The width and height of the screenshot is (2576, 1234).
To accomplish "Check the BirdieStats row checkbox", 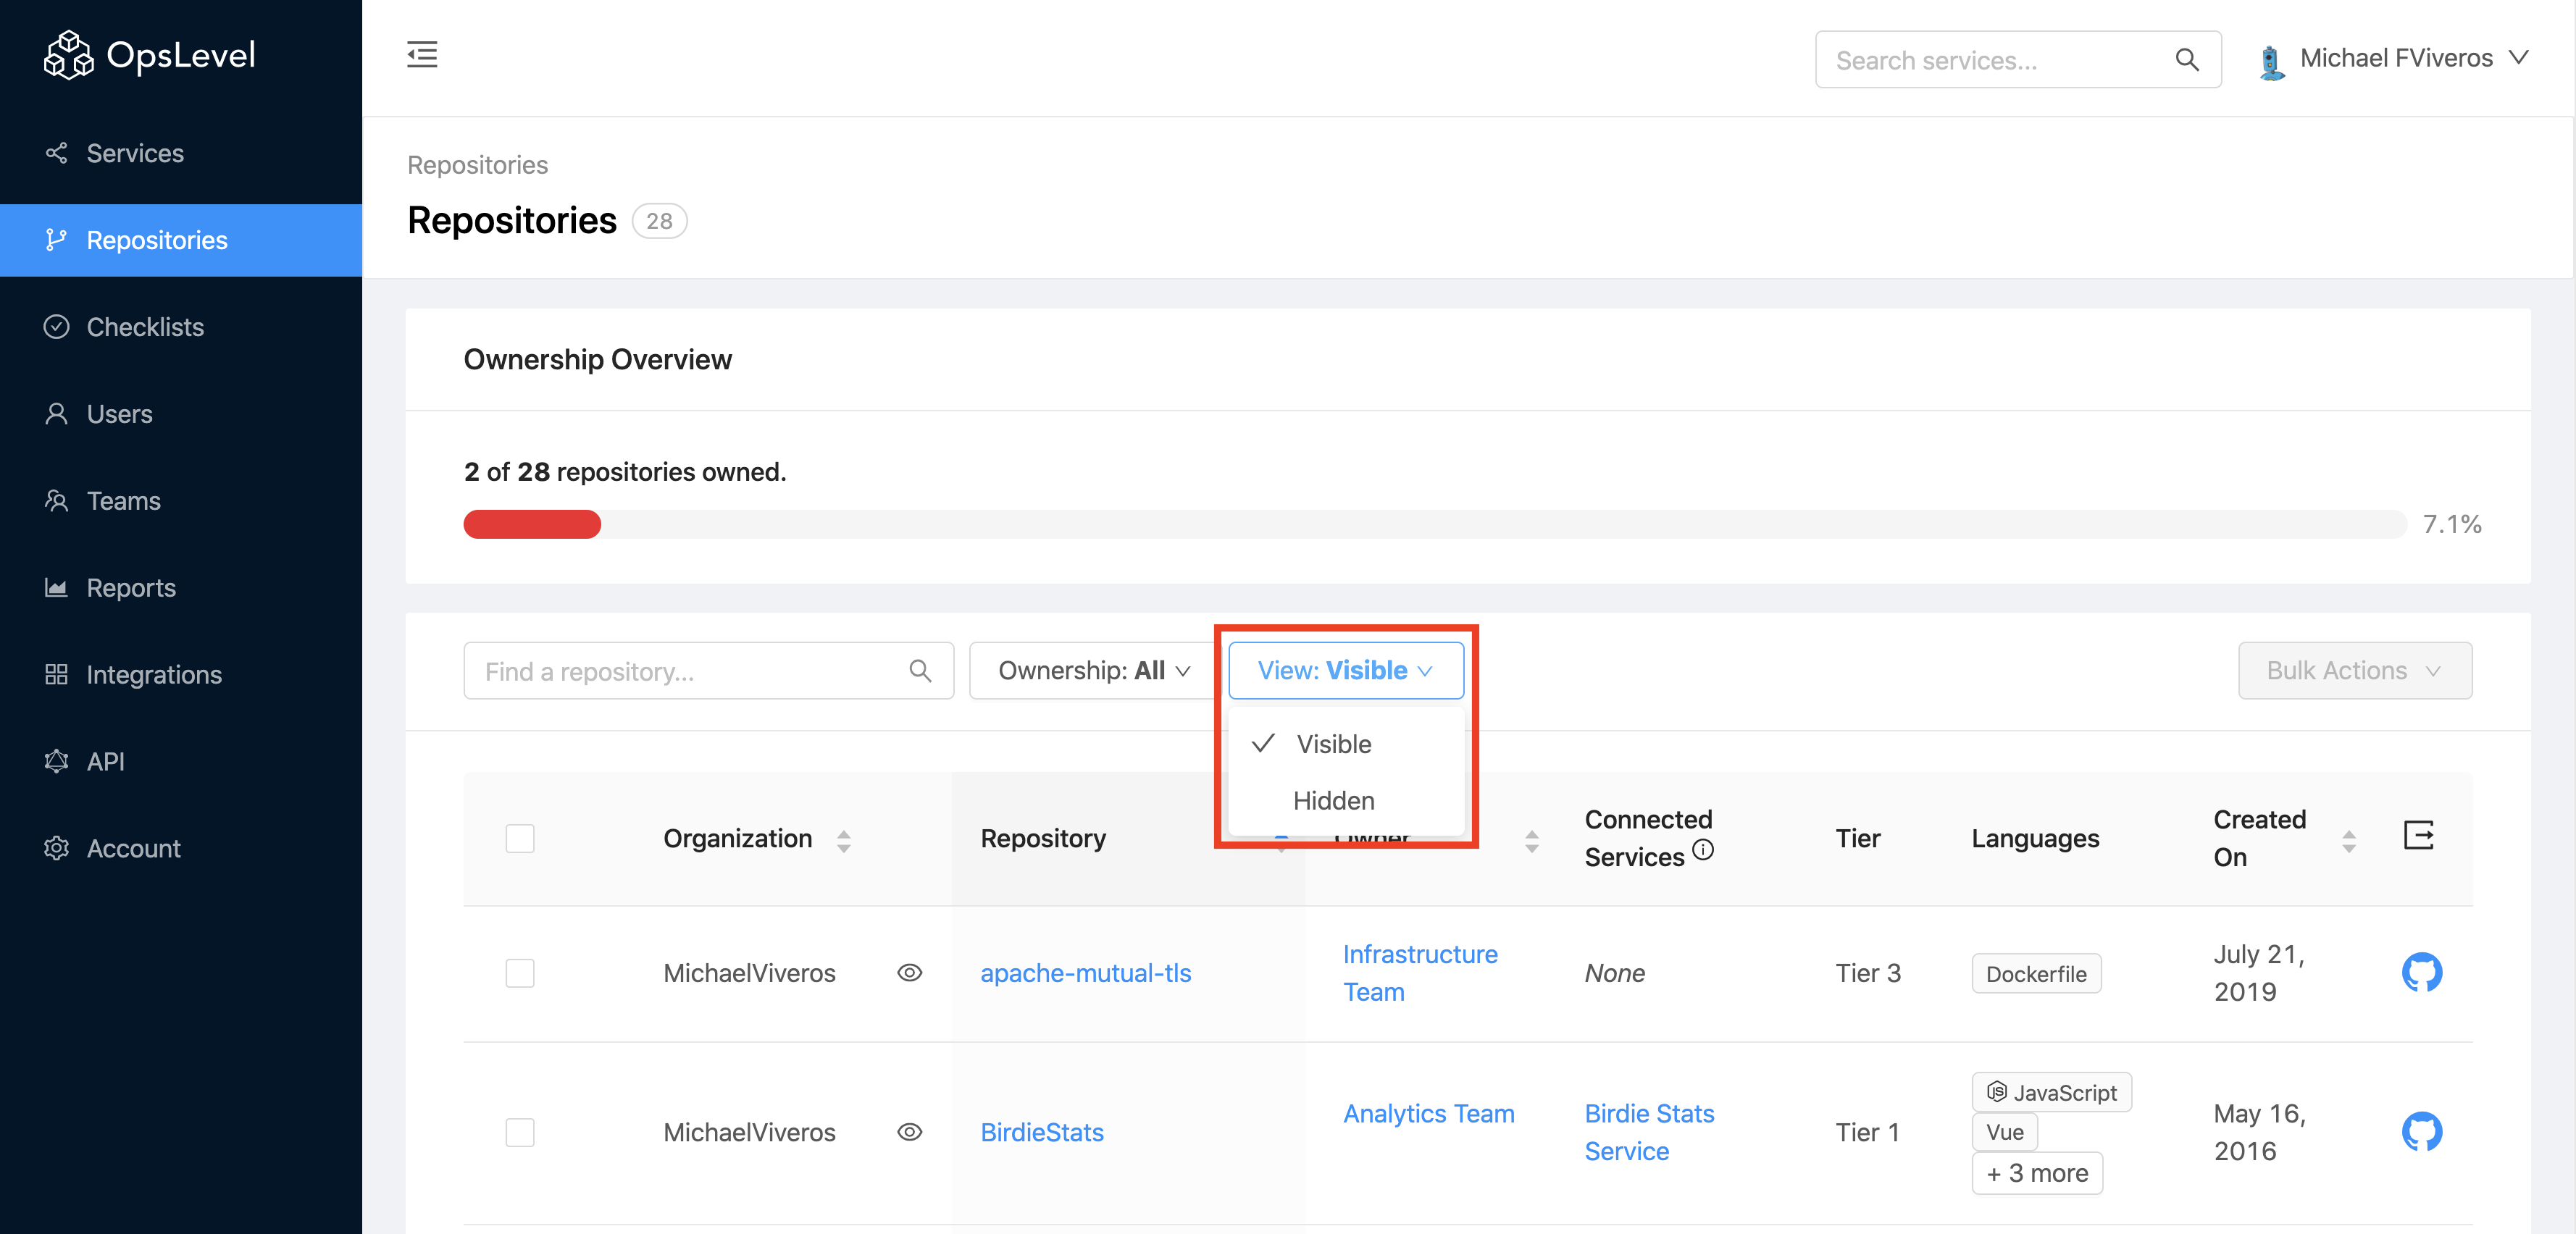I will [520, 1132].
